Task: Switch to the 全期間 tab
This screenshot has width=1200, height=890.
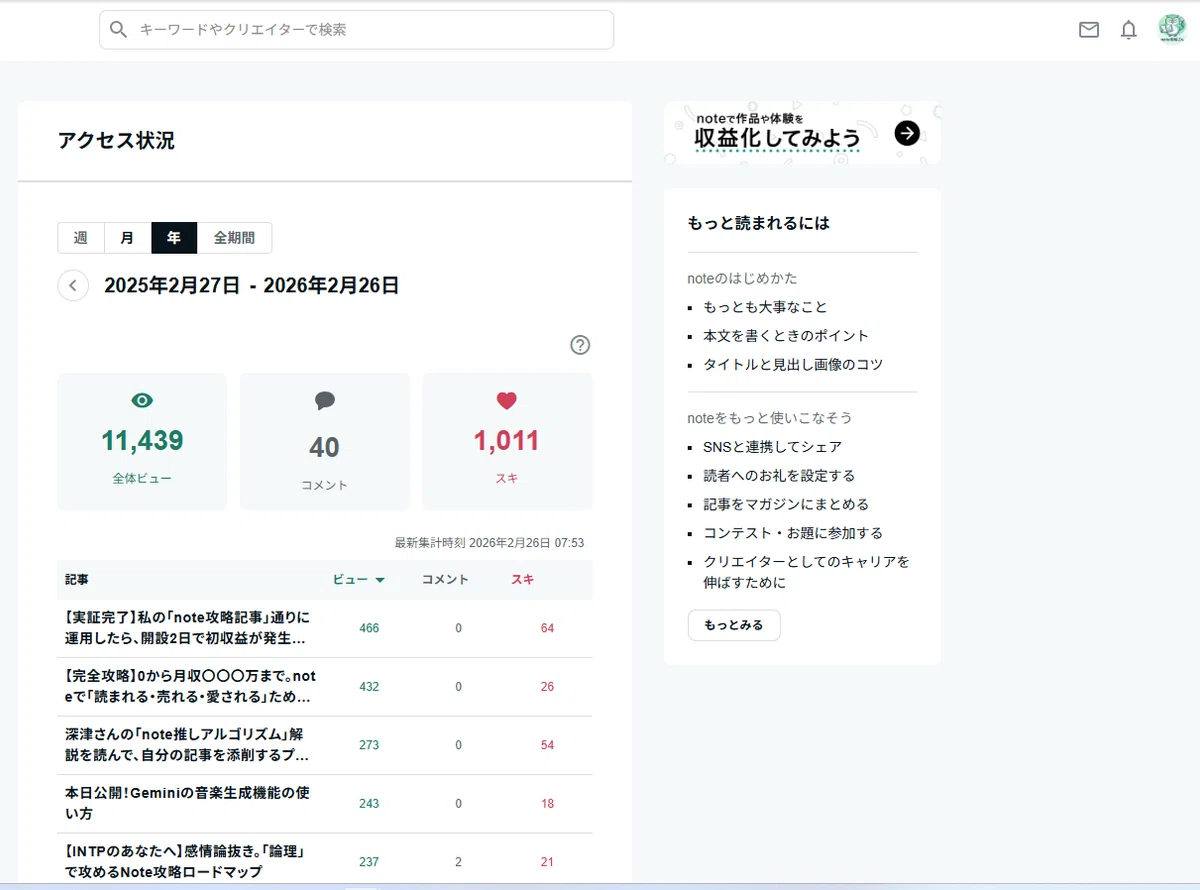Action: coord(234,238)
